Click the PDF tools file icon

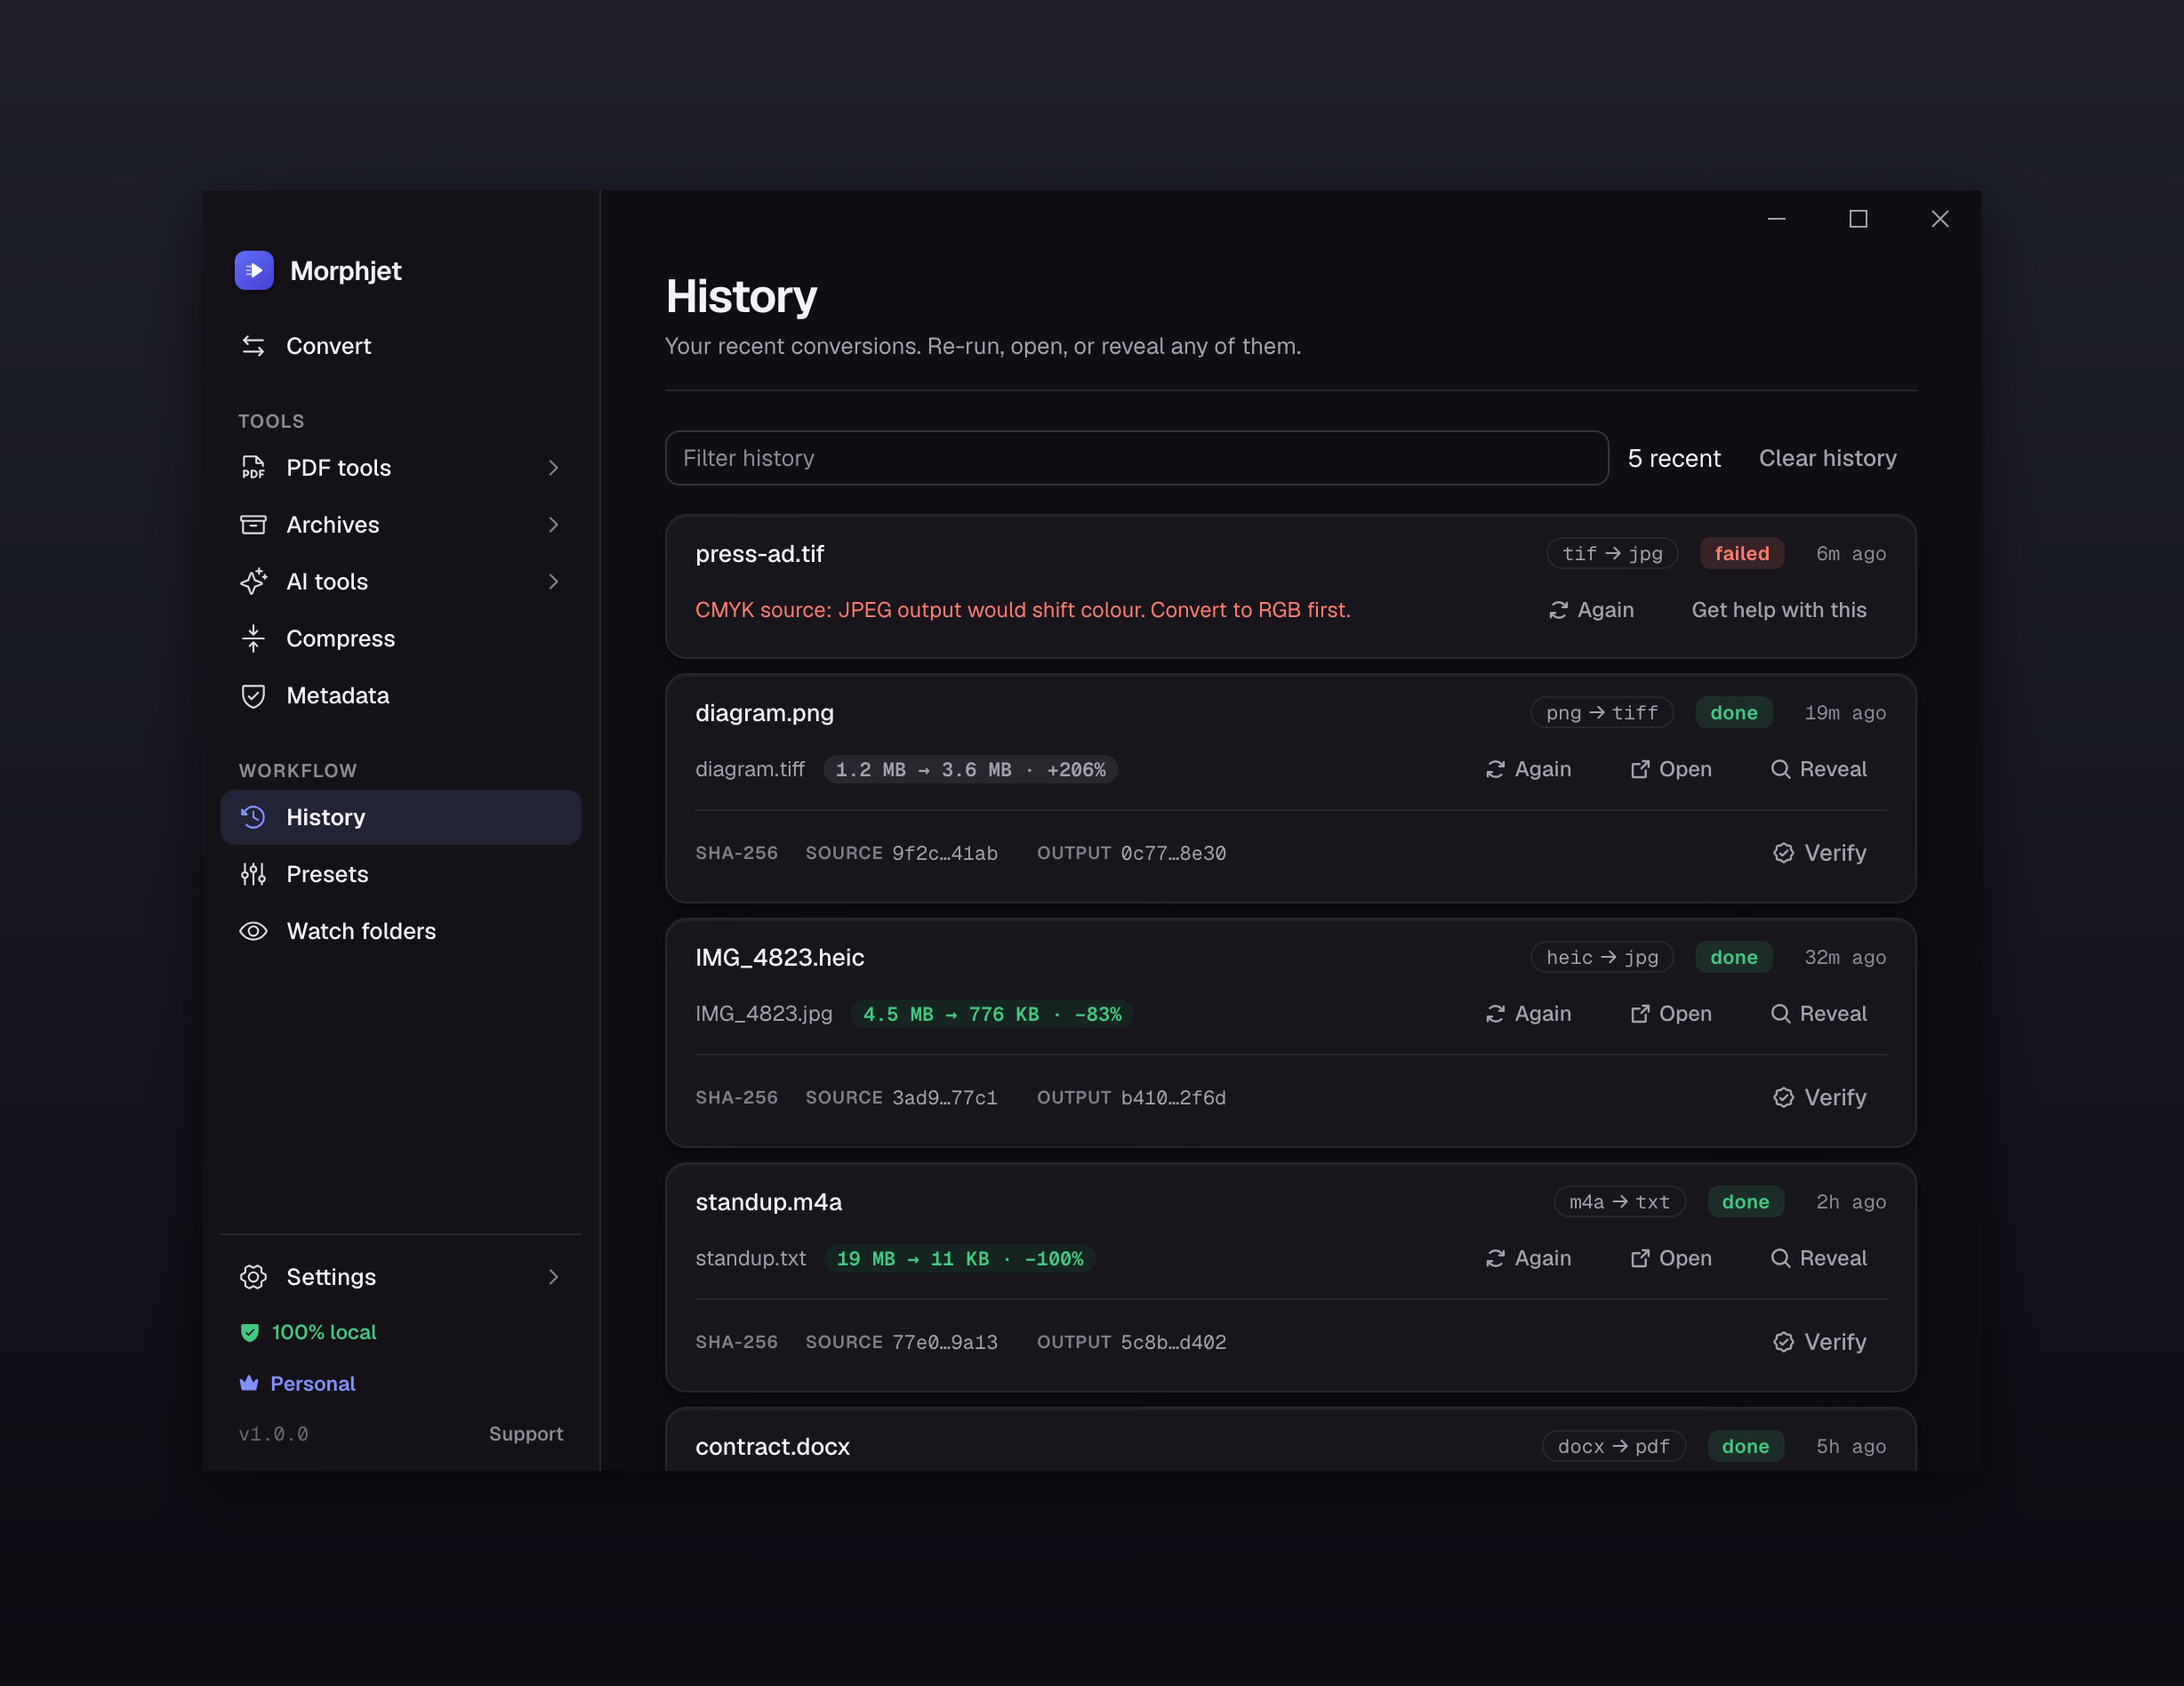[253, 467]
